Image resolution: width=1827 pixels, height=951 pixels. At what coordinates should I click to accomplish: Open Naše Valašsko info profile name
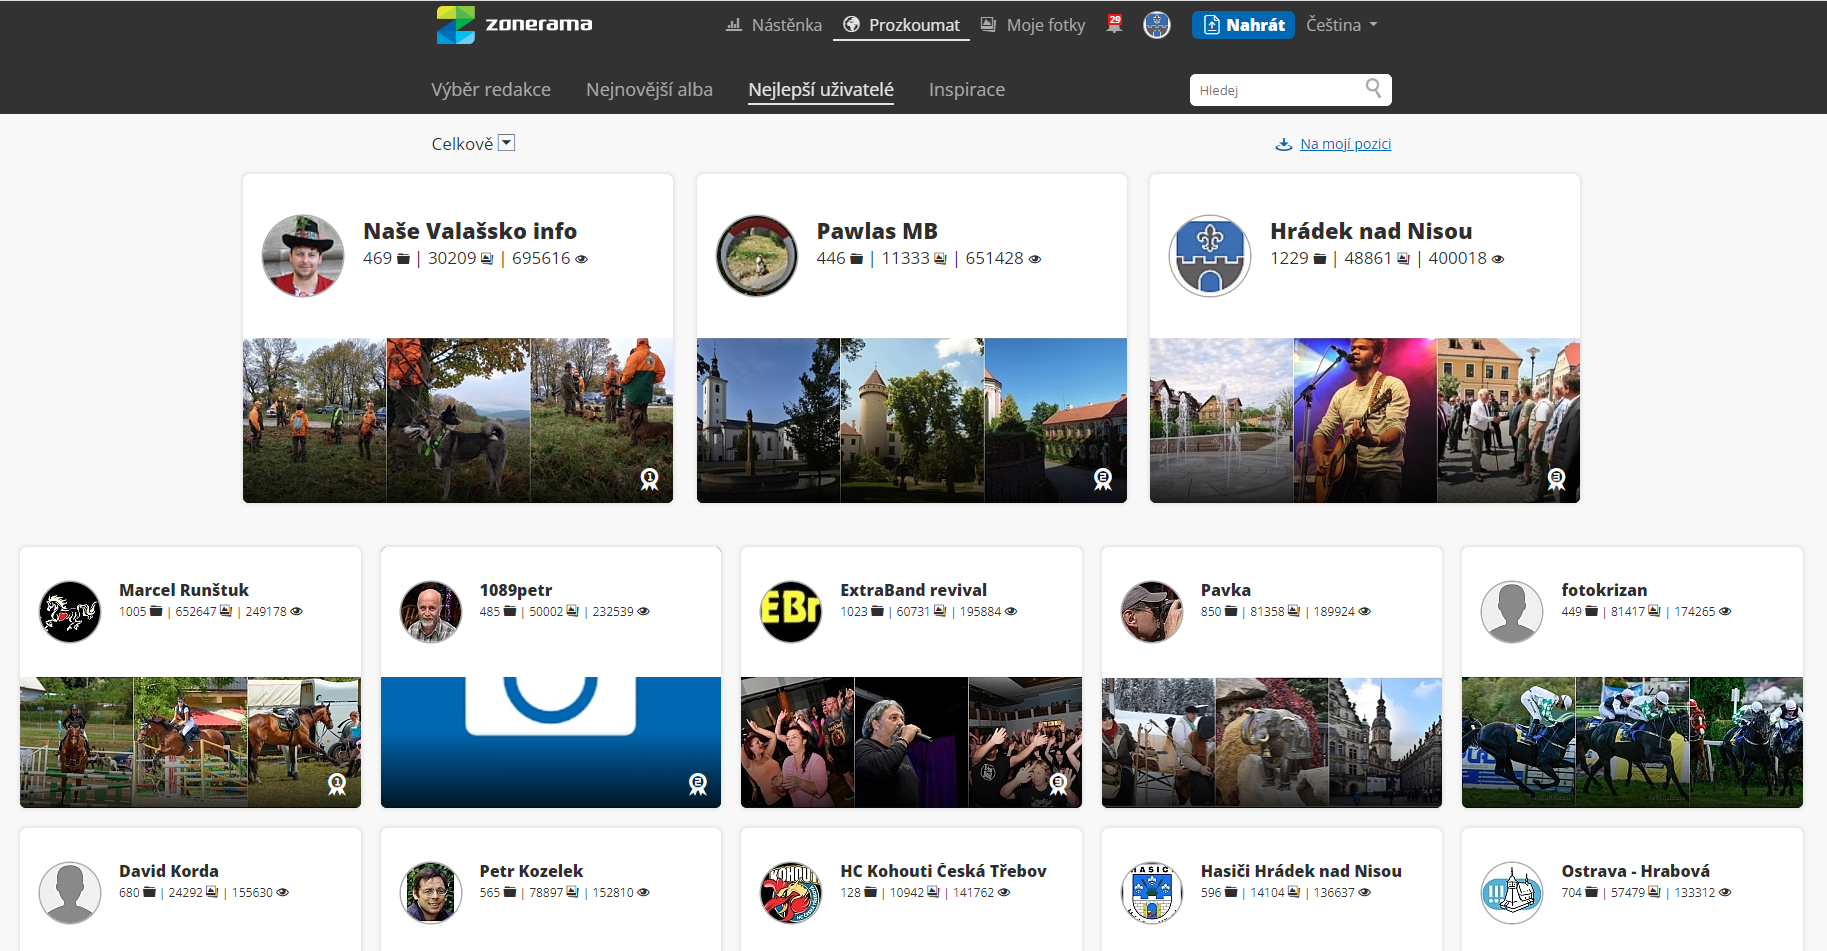[470, 231]
